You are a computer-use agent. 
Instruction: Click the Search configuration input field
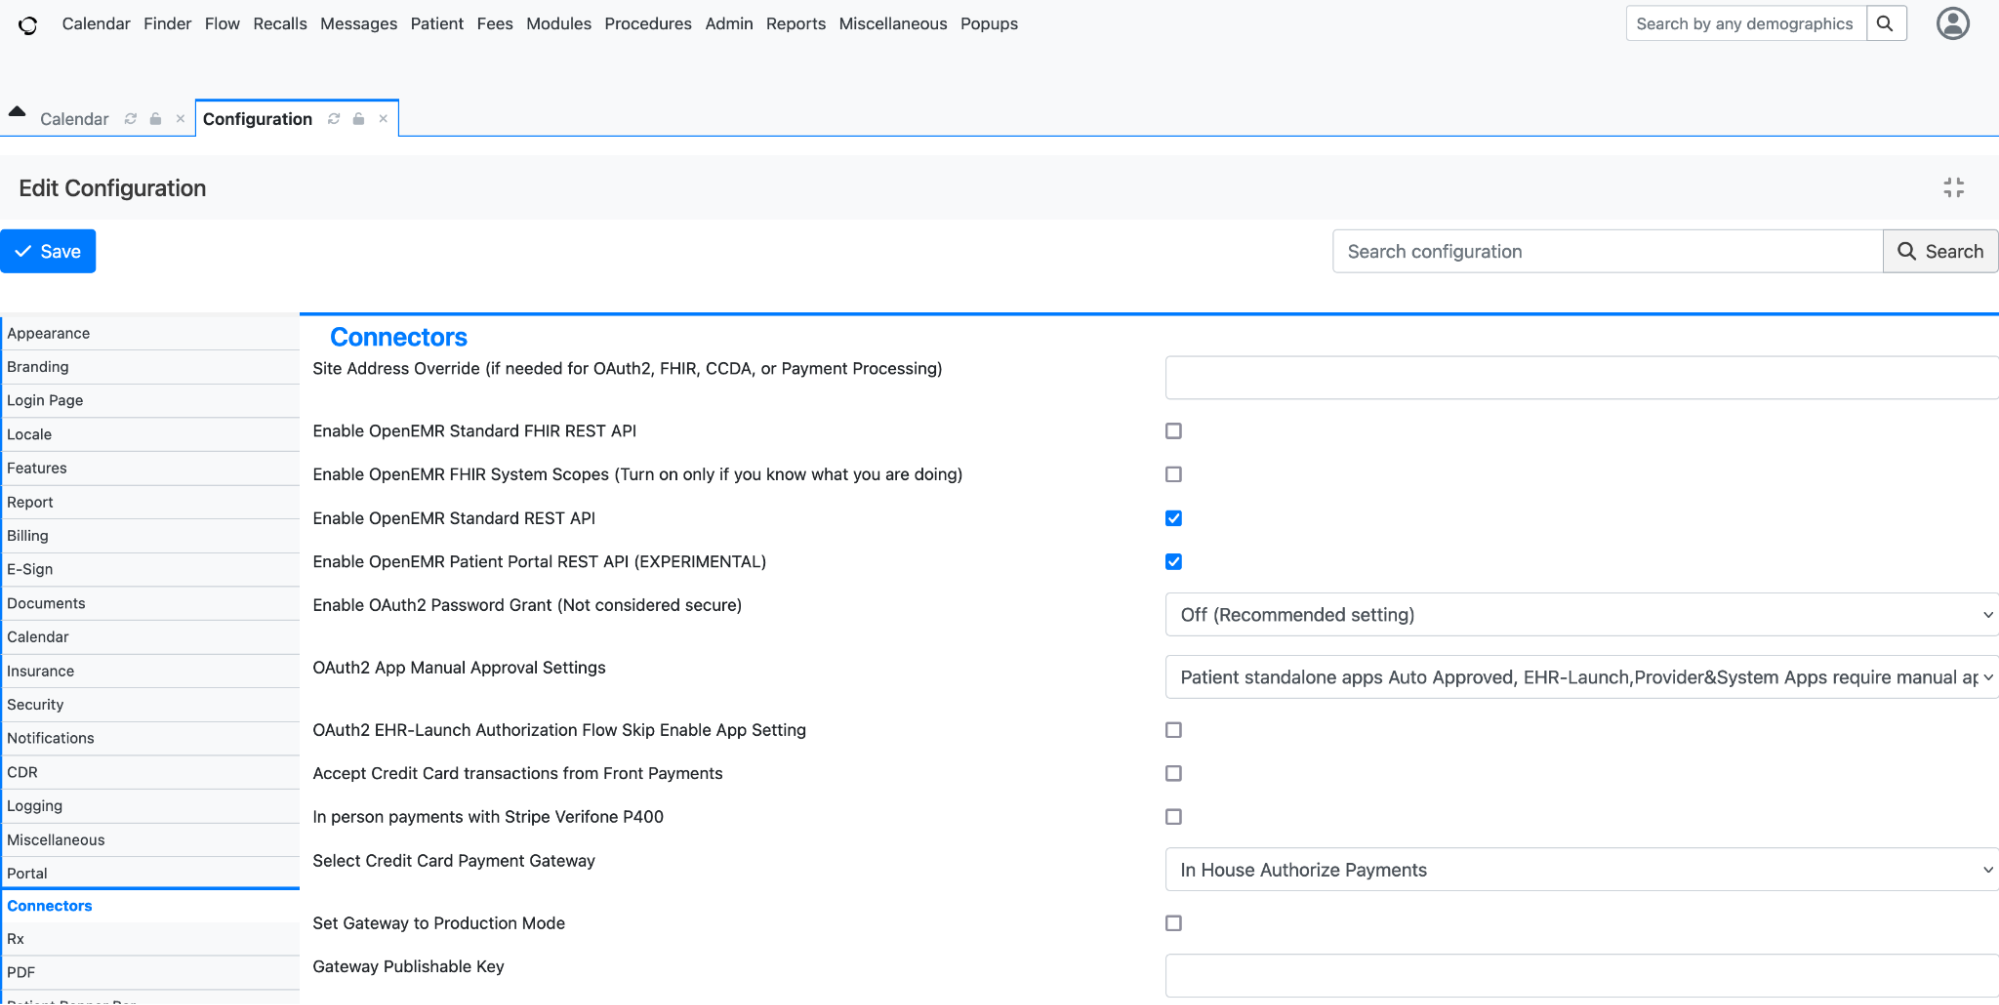(x=1607, y=252)
